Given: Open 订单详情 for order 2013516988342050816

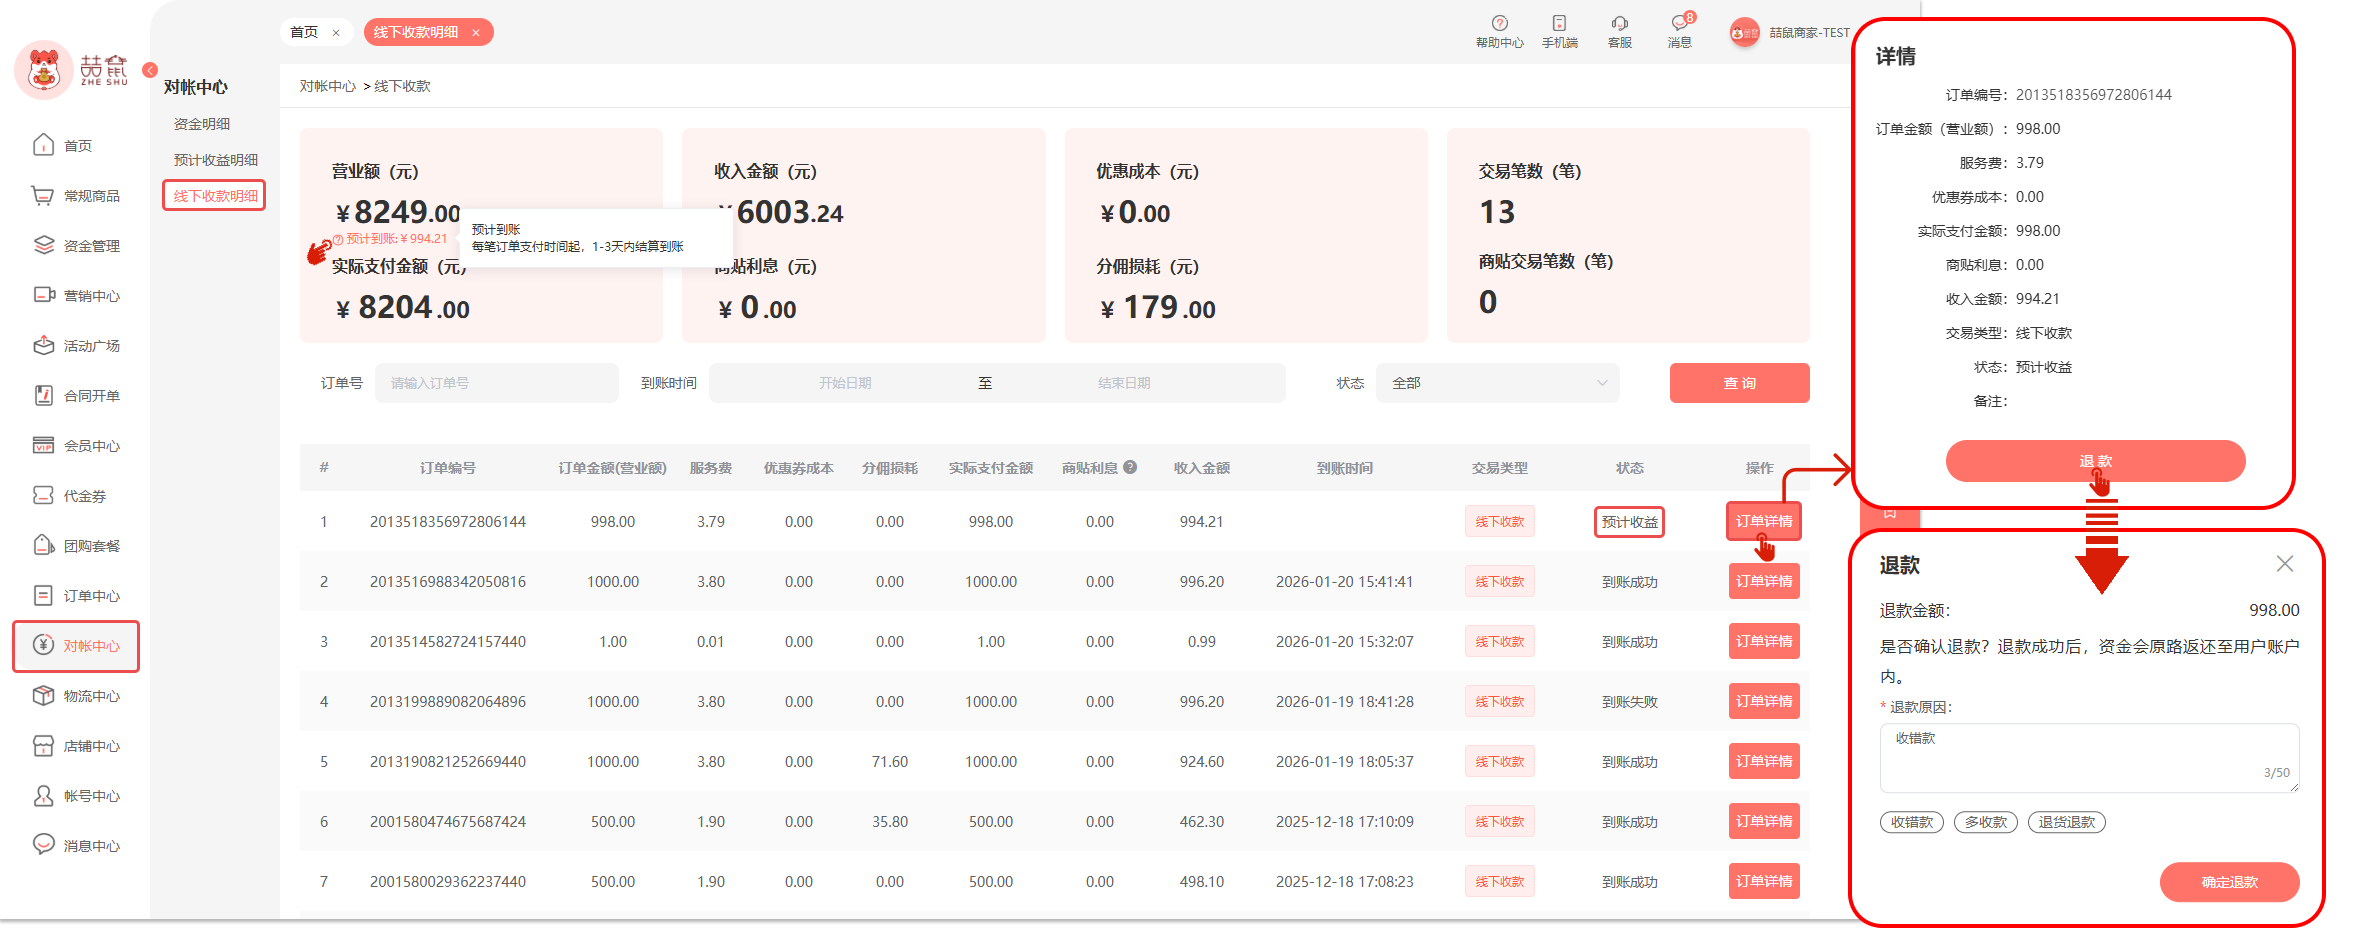Looking at the screenshot, I should (x=1764, y=581).
